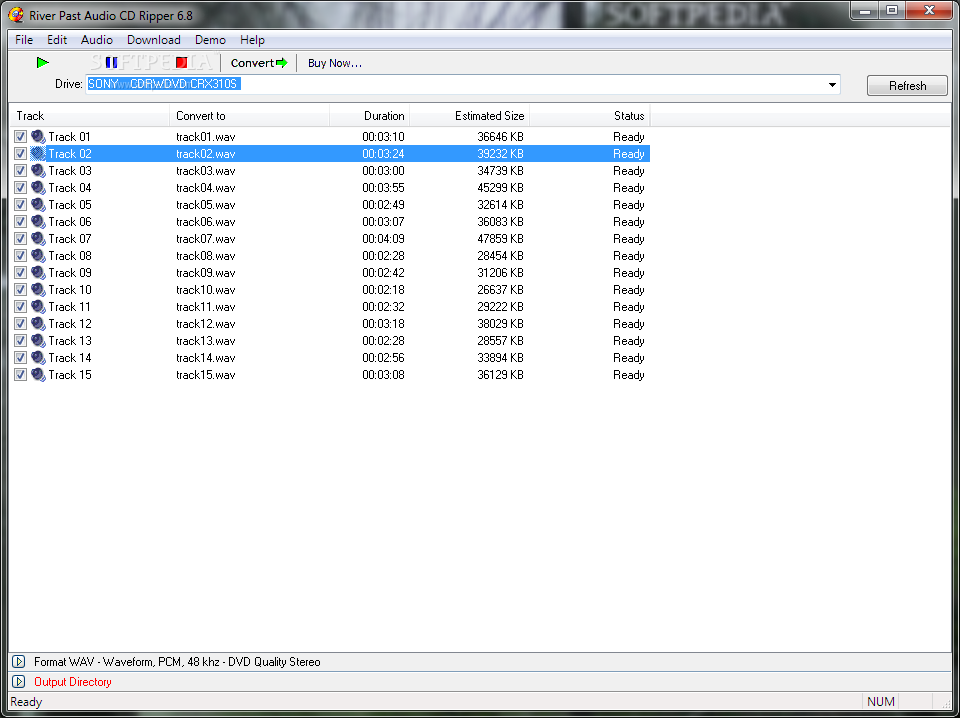Image resolution: width=960 pixels, height=718 pixels.
Task: Click the 47859 KB estimated size
Action: (x=500, y=239)
